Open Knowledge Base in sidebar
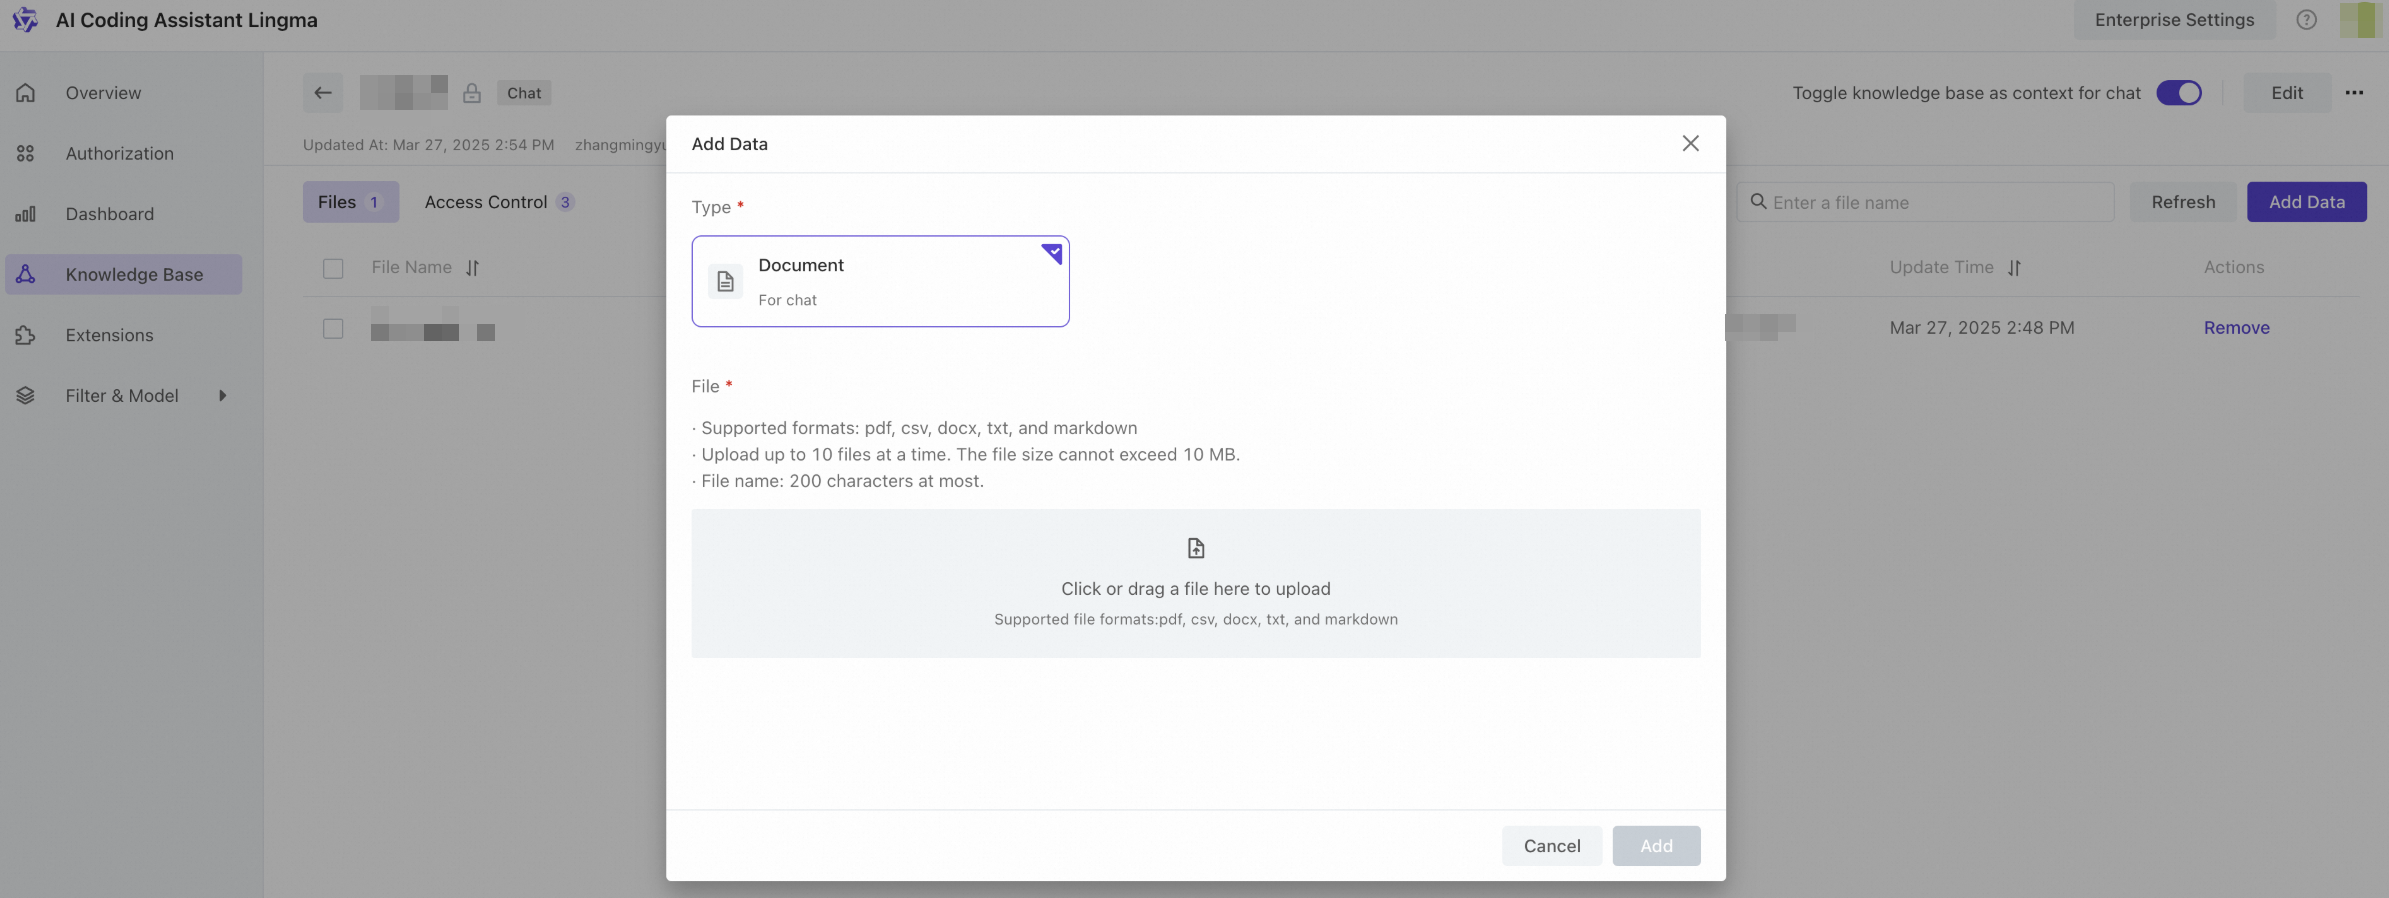 tap(123, 274)
